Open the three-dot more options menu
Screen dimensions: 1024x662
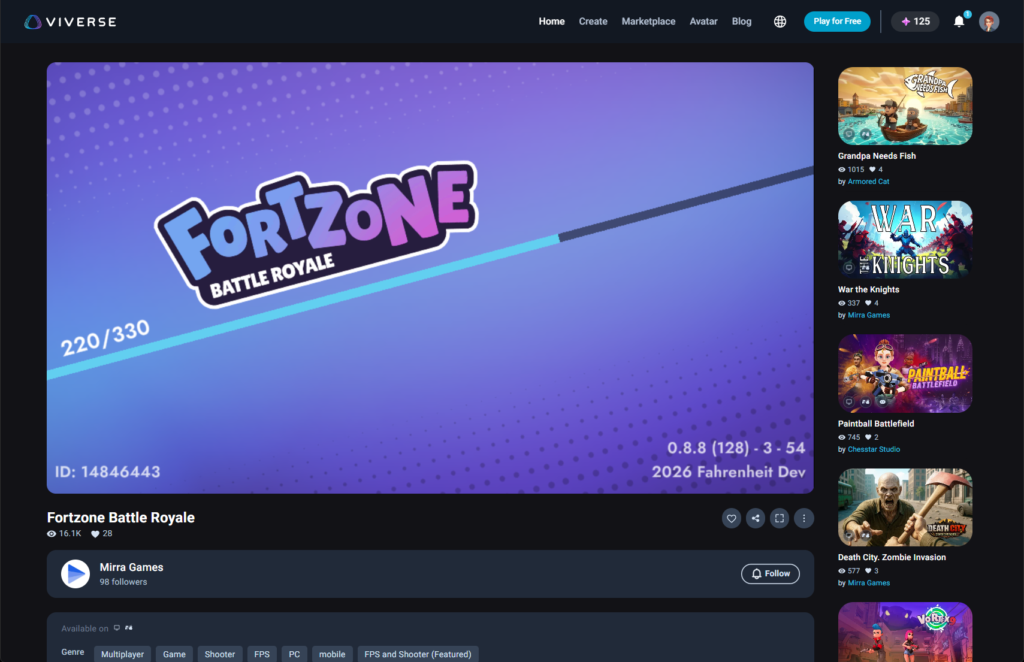click(804, 518)
